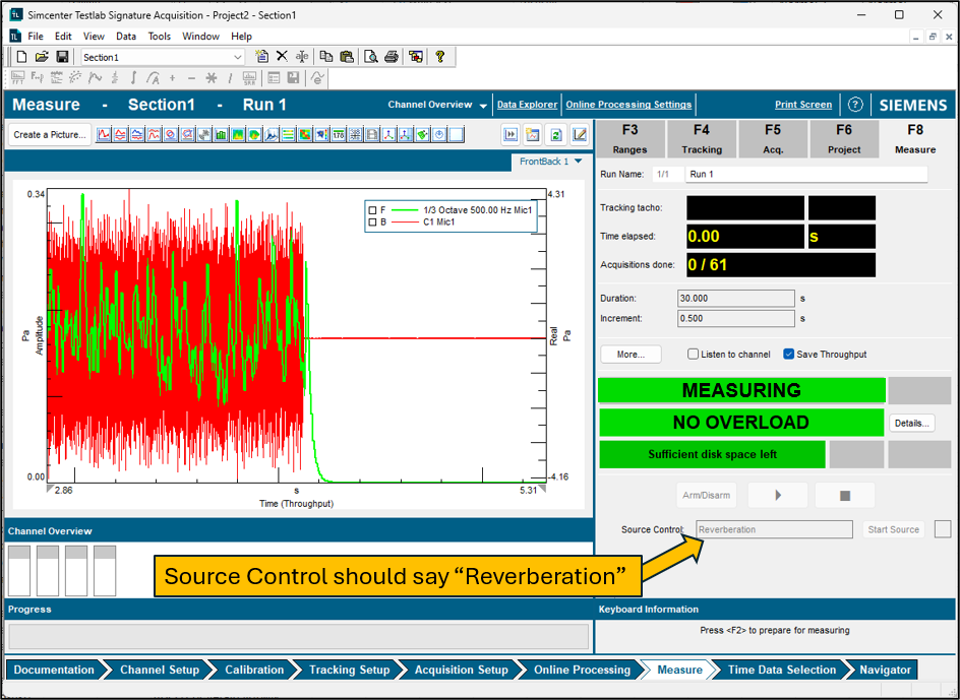Image resolution: width=960 pixels, height=700 pixels.
Task: Open the Data Explorer link
Action: 527,105
